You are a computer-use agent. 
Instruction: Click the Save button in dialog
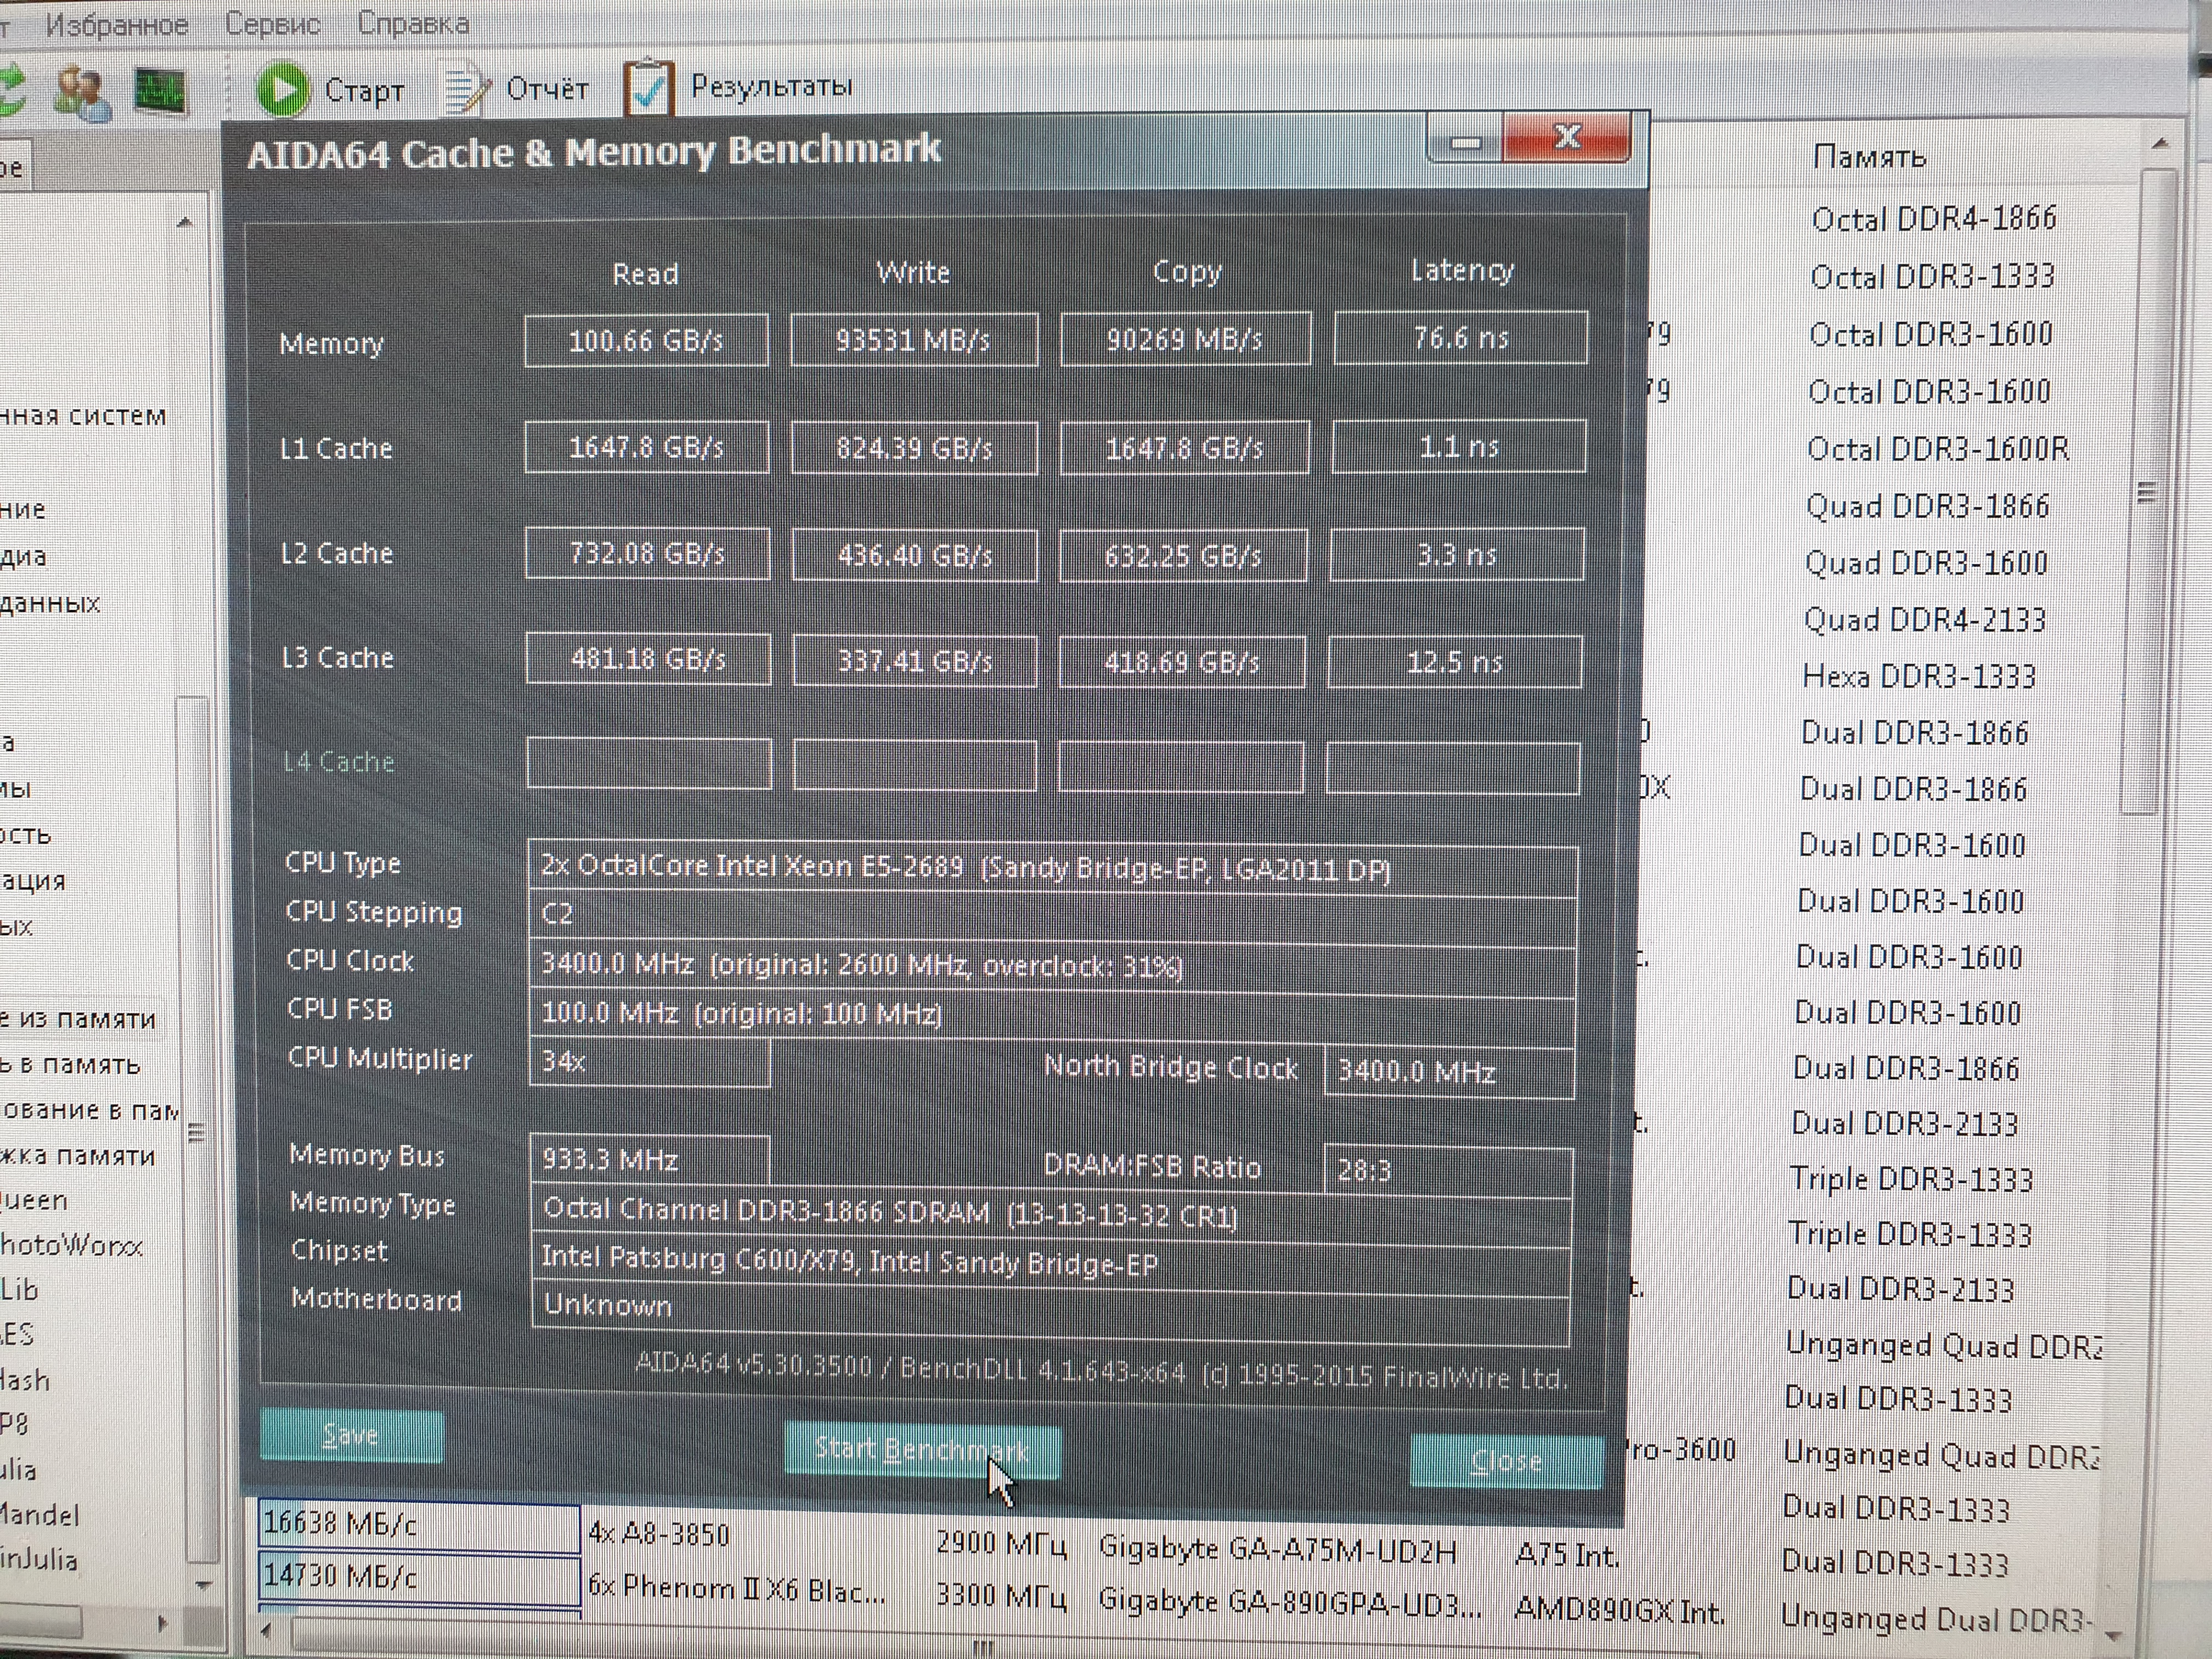click(351, 1435)
